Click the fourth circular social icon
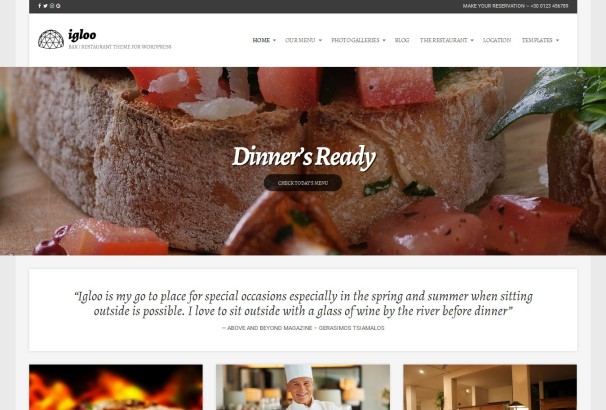This screenshot has width=606, height=410. [x=58, y=6]
